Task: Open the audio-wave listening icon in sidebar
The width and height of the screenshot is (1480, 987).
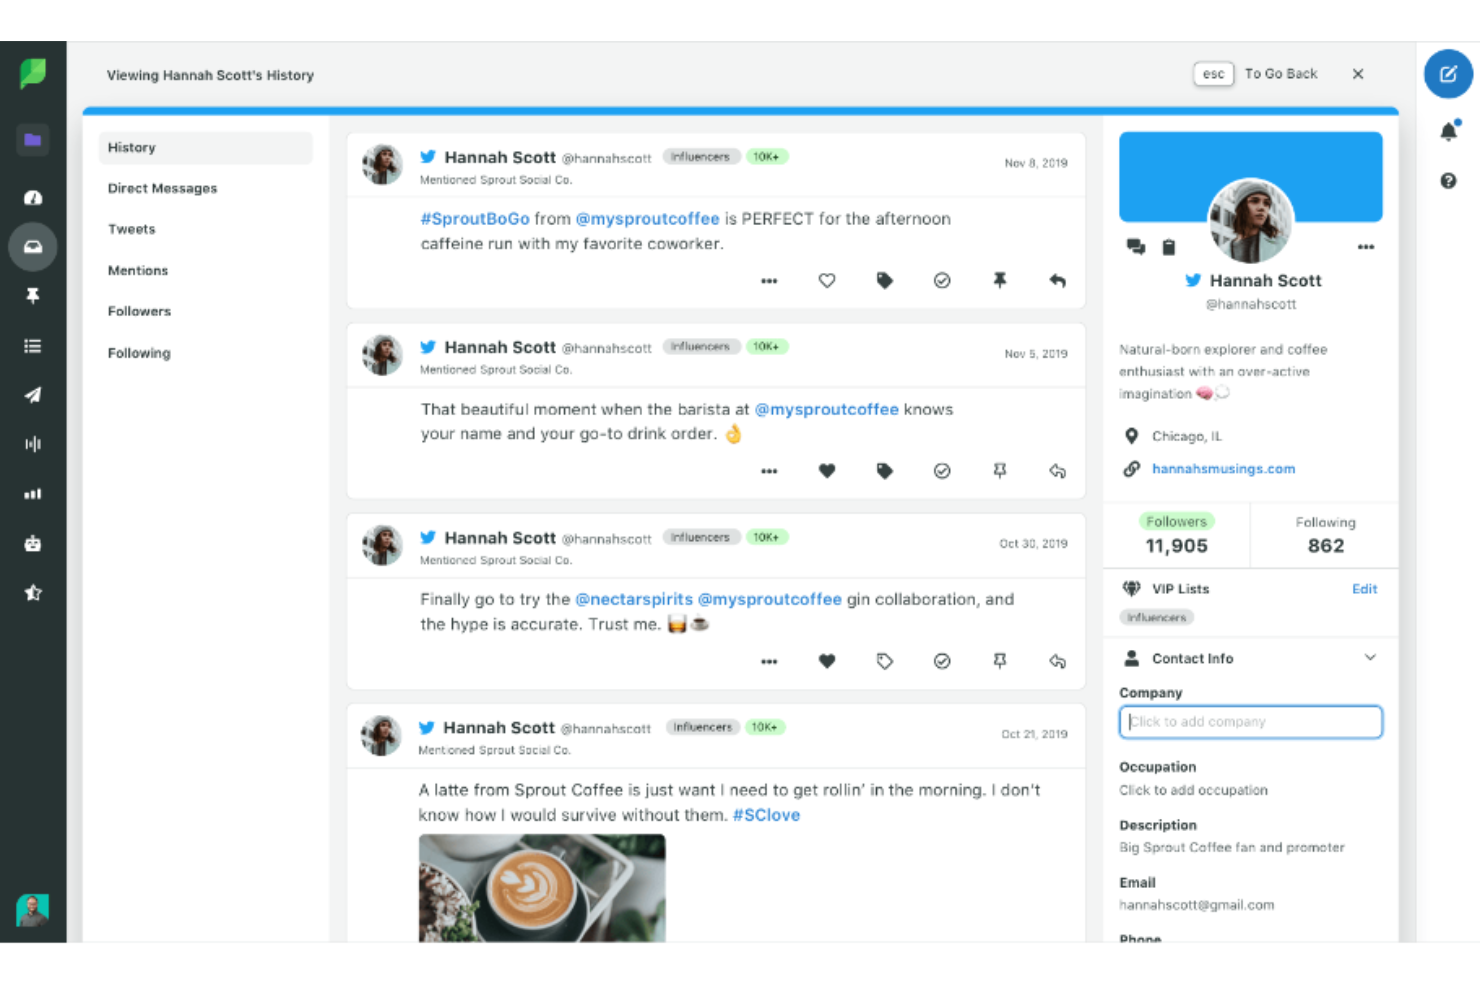Action: 33,443
